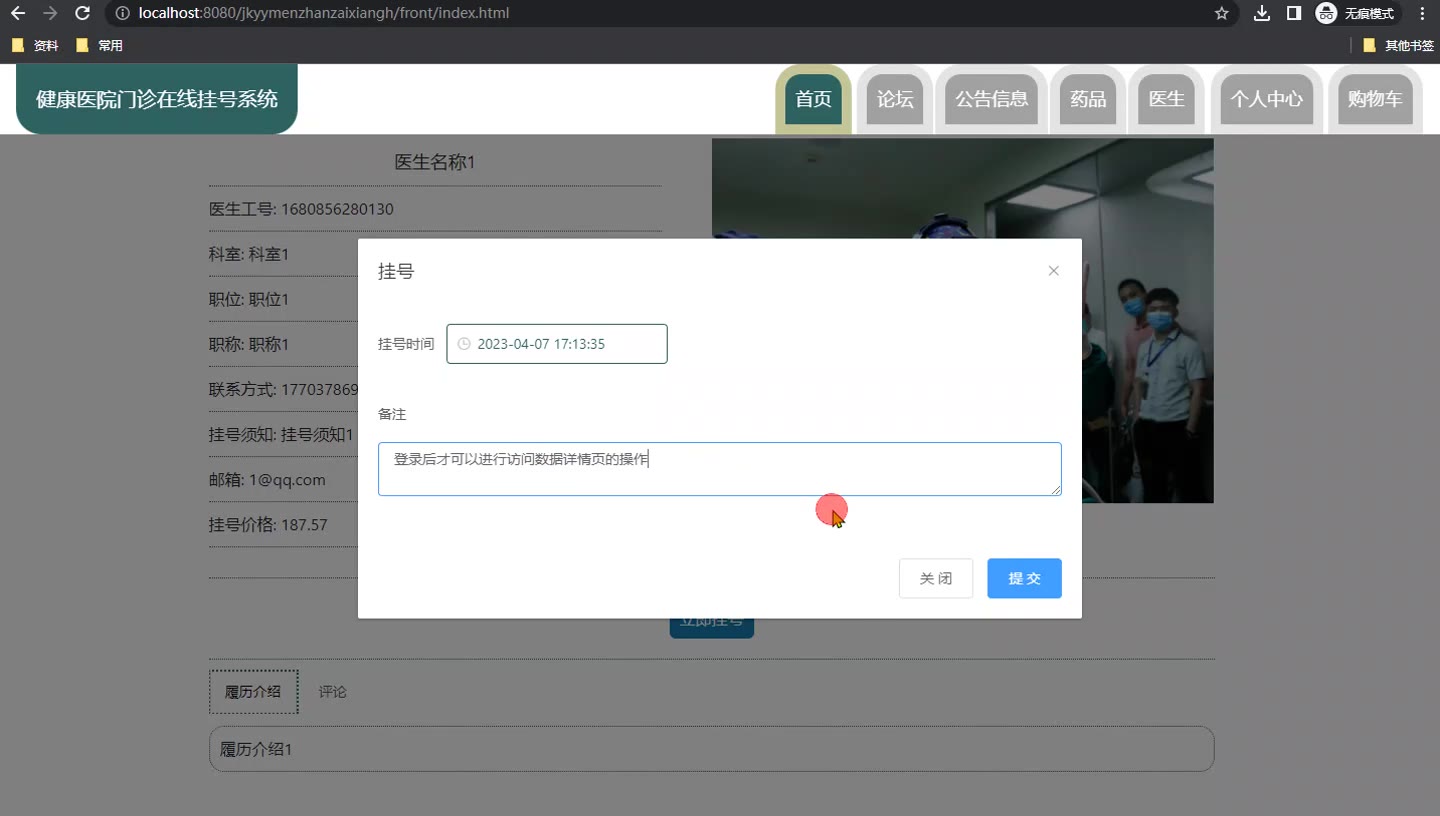Image resolution: width=1440 pixels, height=816 pixels.
Task: Go to the 首页 navigation tab
Action: 813,99
